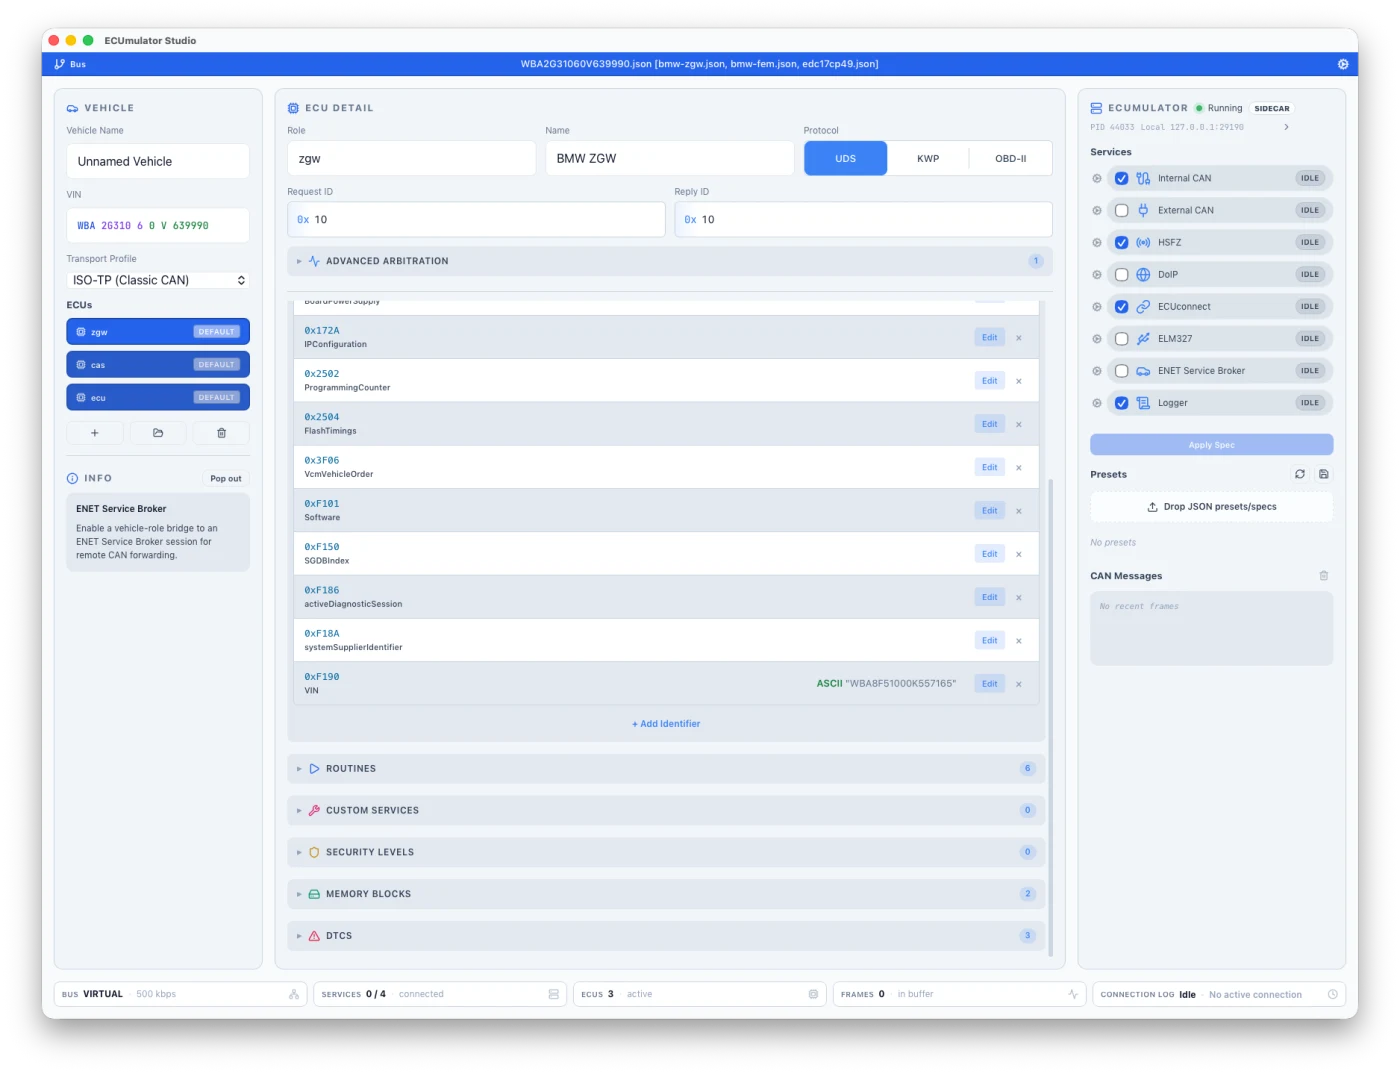Click the Add Identifier link

coord(665,723)
